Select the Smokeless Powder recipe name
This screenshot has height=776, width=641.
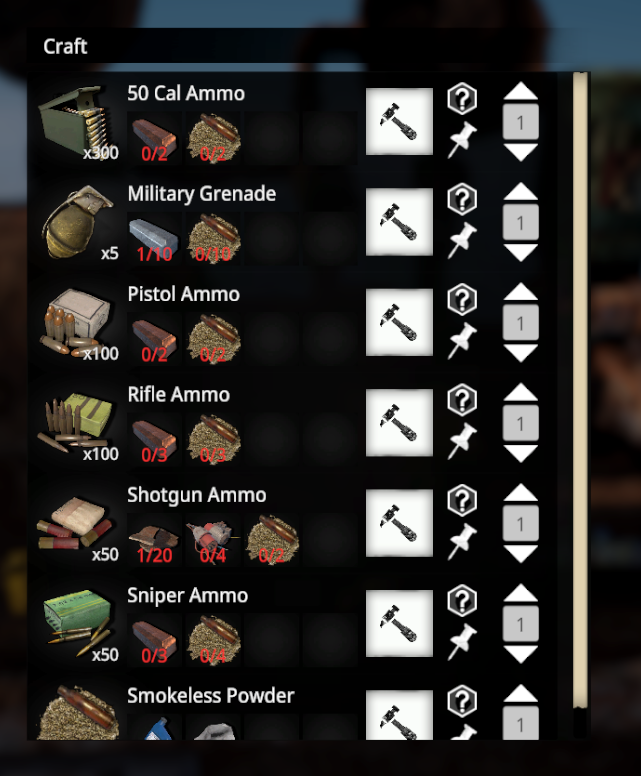pos(210,696)
